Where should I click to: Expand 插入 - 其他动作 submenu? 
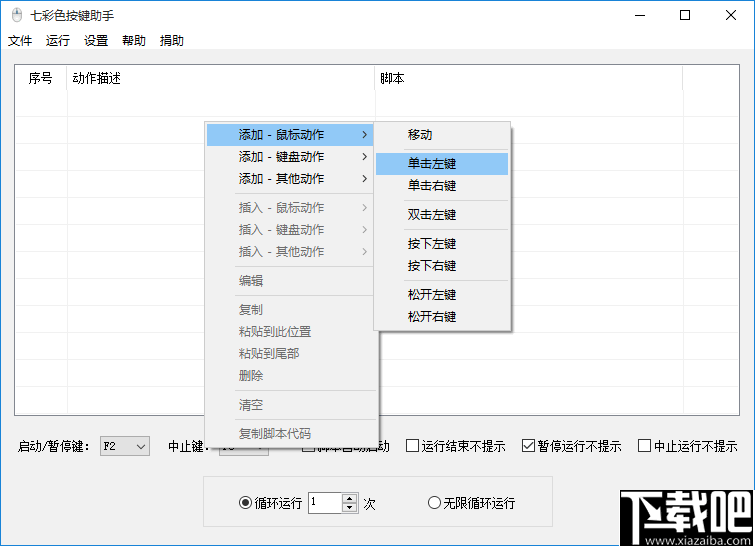[x=290, y=251]
